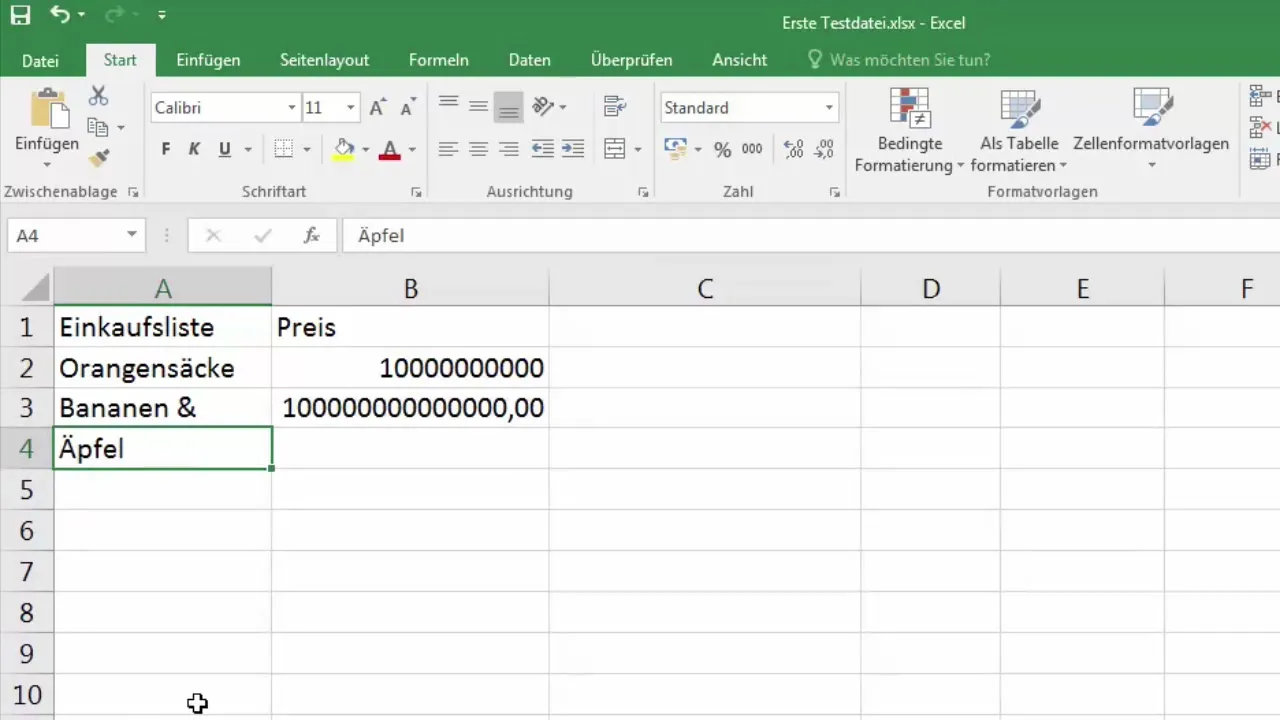Apply percent style formatting
Viewport: 1280px width, 720px height.
(x=722, y=149)
